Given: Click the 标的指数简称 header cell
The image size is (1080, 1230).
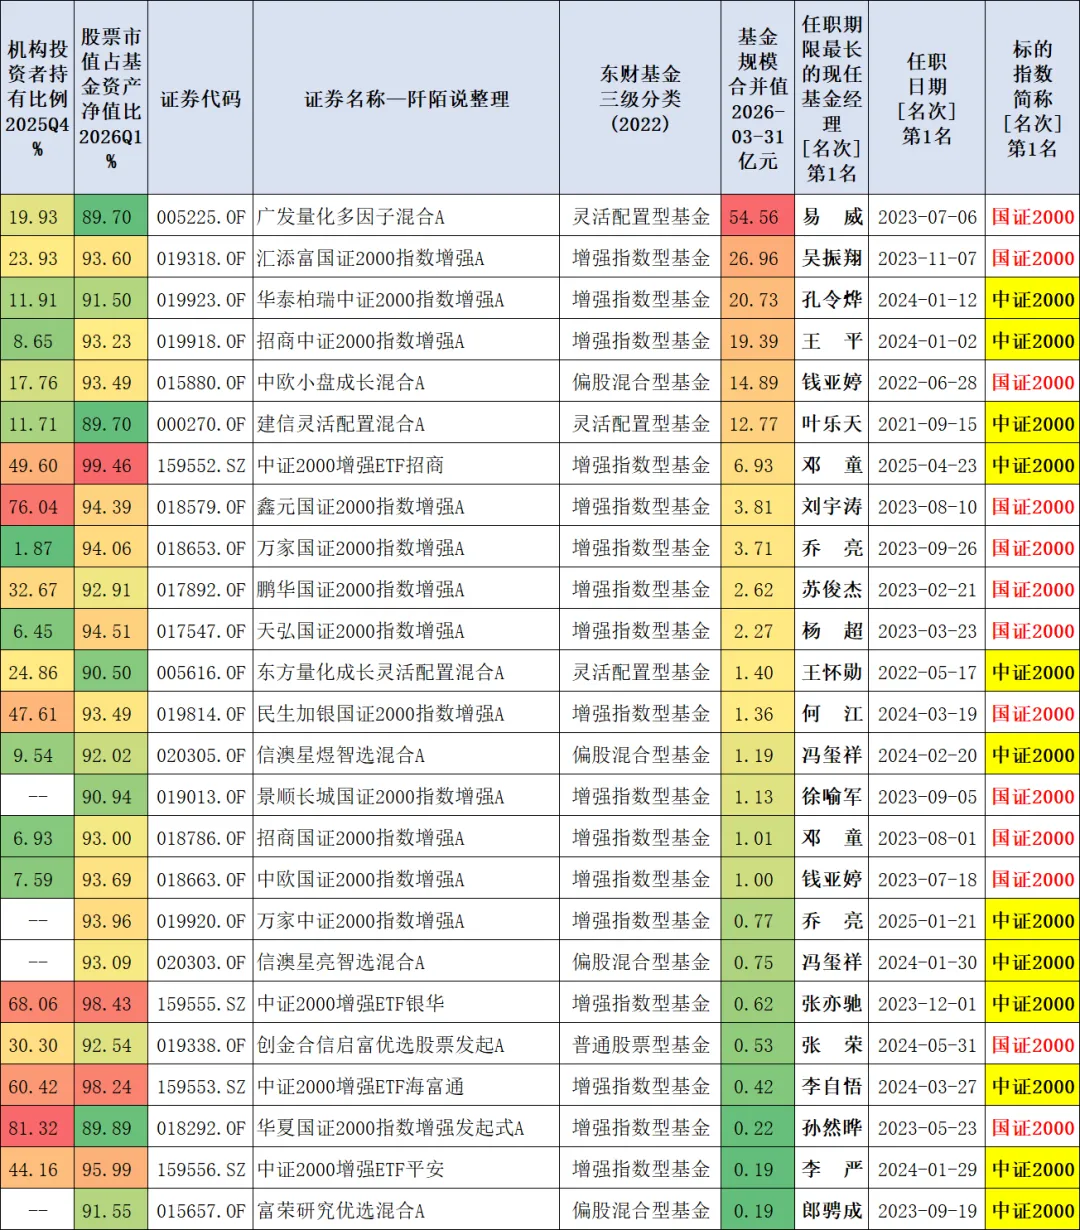Looking at the screenshot, I should tap(1032, 99).
